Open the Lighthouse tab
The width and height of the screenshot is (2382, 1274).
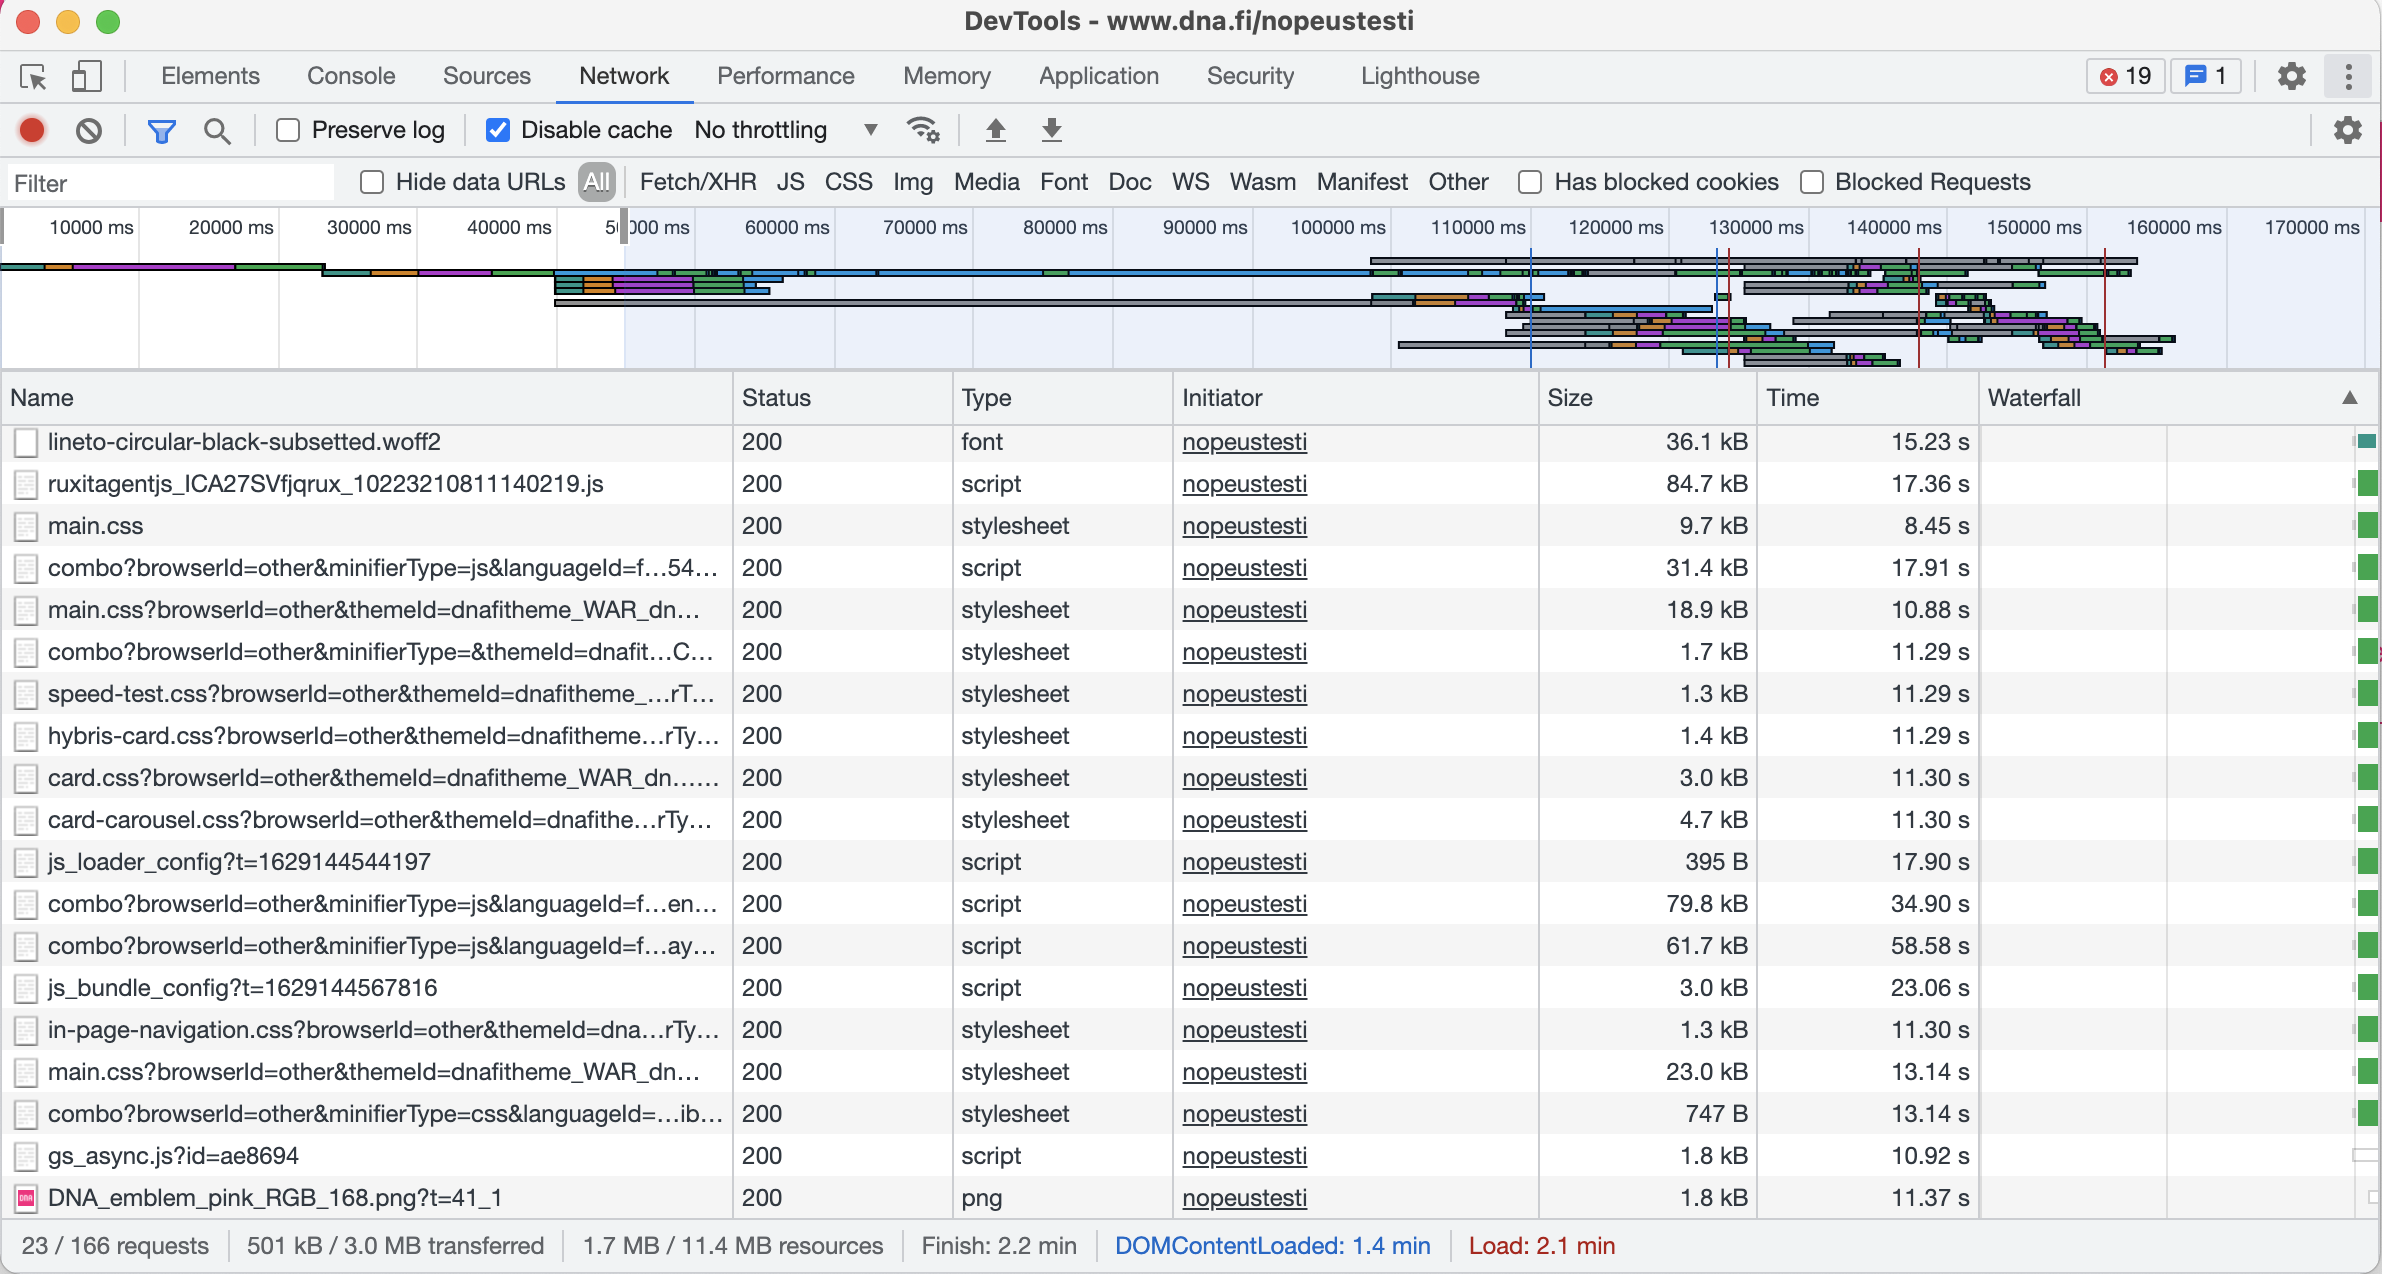1420,76
